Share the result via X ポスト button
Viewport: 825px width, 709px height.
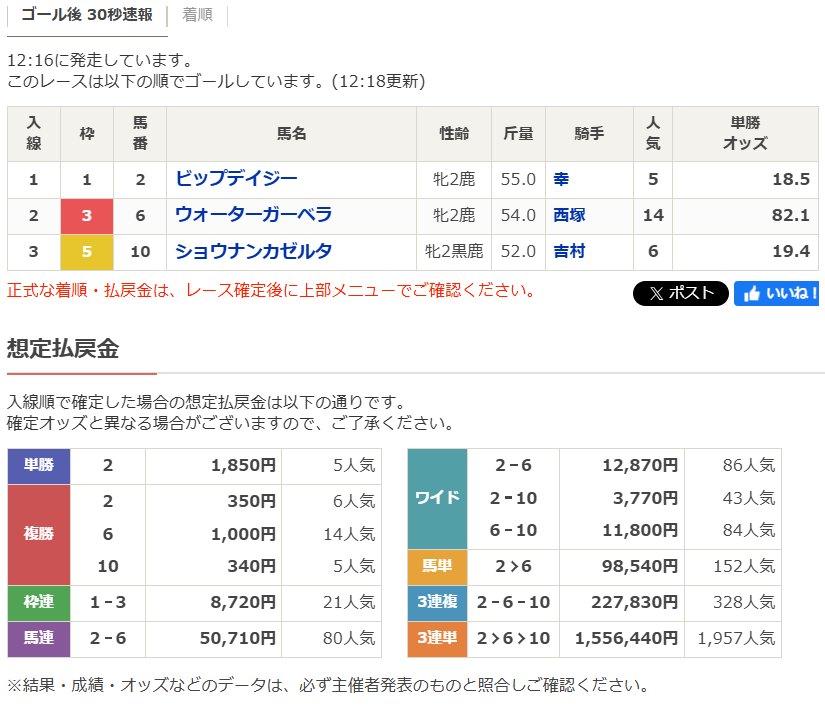tap(680, 292)
